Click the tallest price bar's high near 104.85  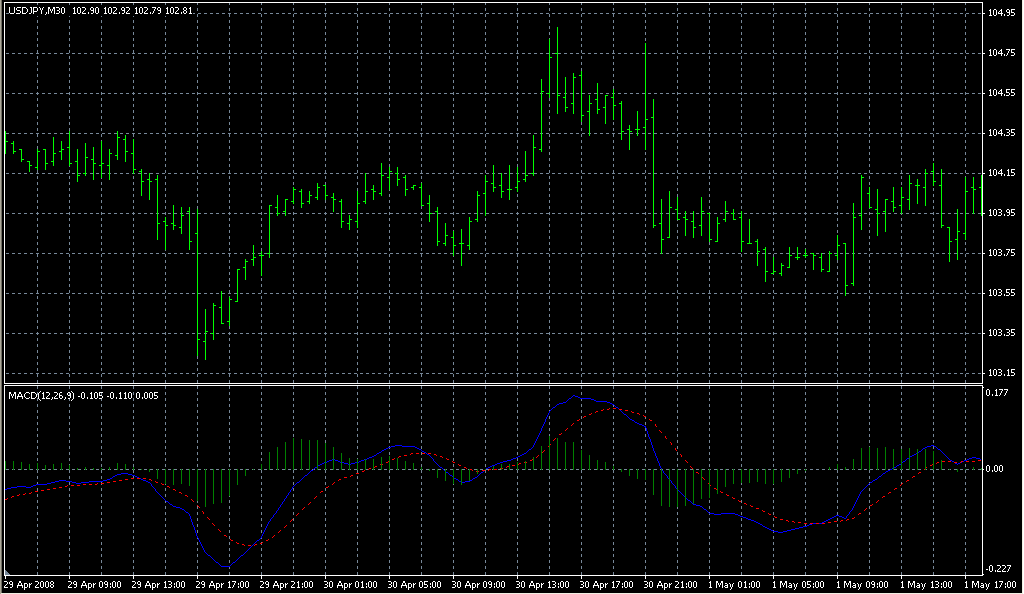(556, 29)
